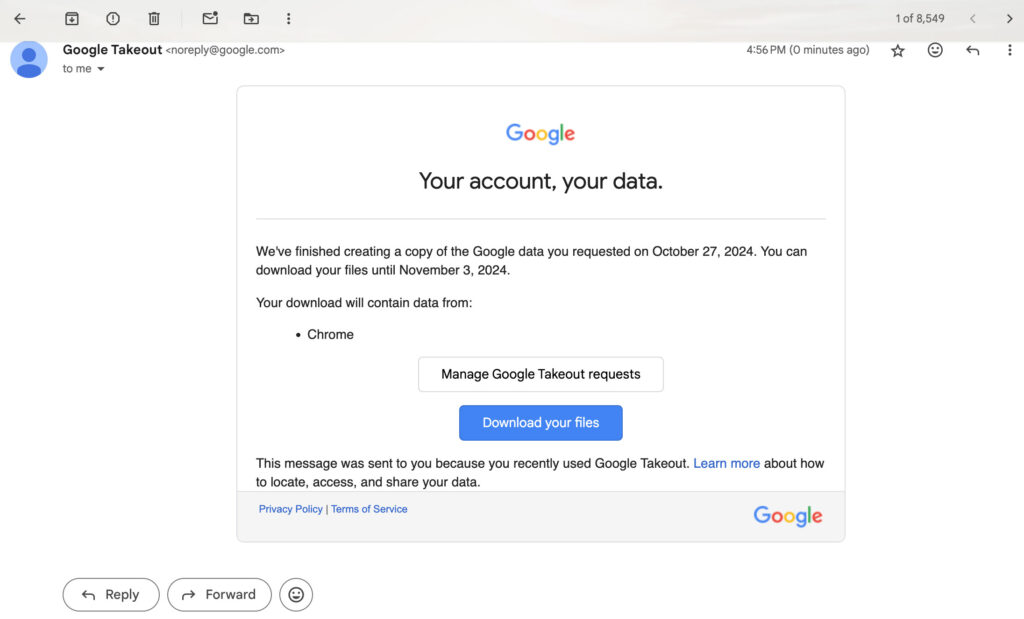The image size is (1024, 619).
Task: Click "Manage Google Takeout requests"
Action: coord(540,374)
